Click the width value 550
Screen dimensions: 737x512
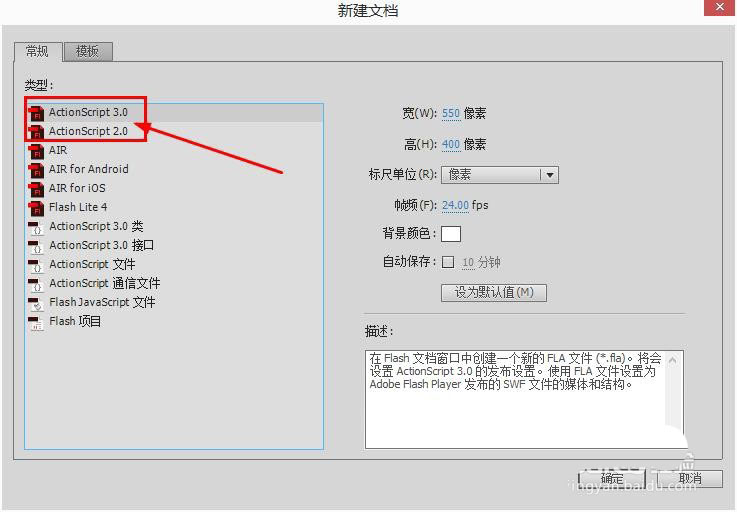tap(451, 113)
